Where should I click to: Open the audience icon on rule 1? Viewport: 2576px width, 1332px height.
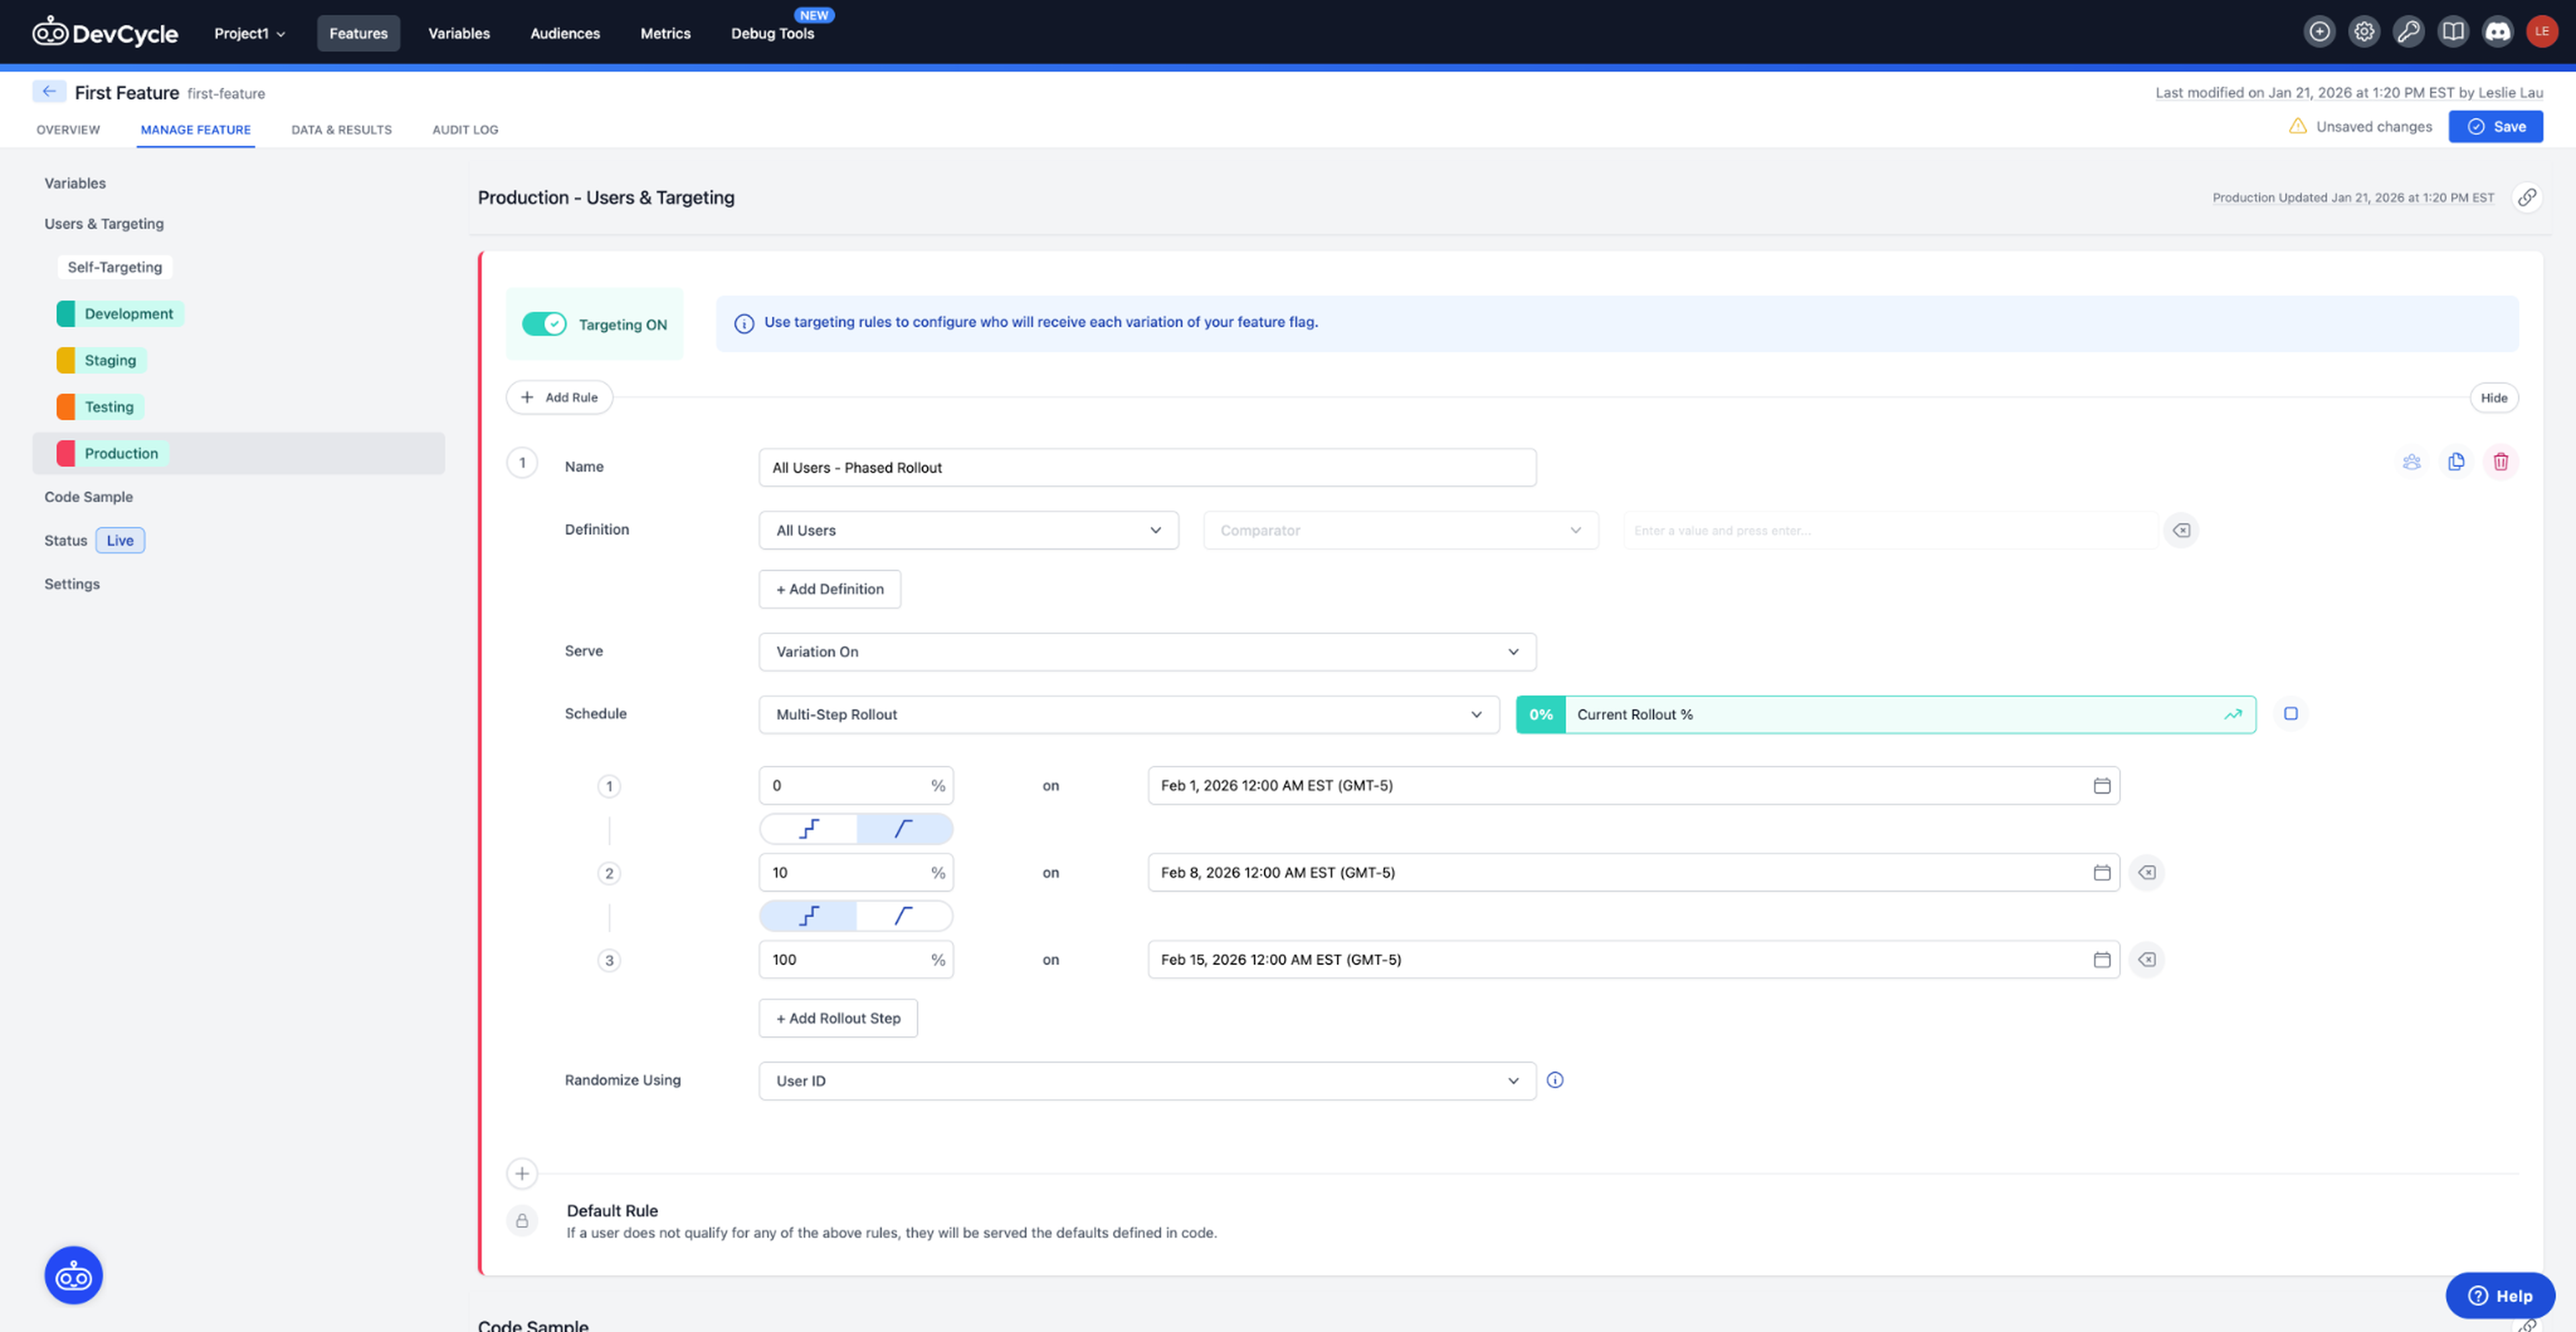pos(2412,461)
